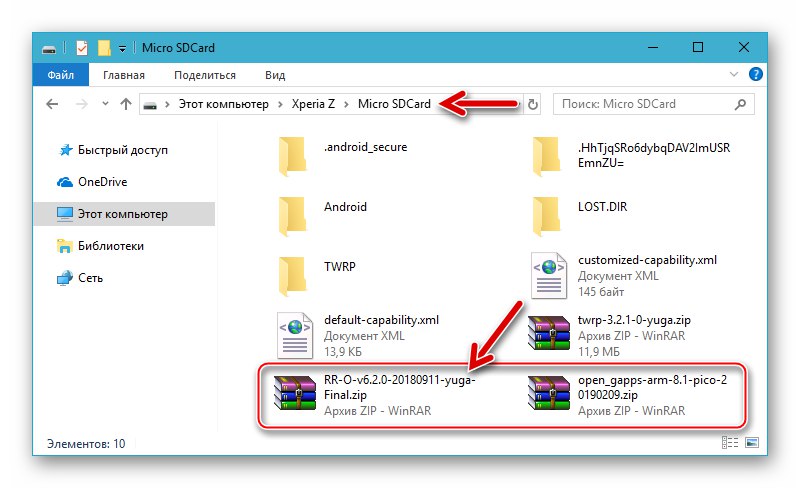Refresh the folder view
The width and height of the screenshot is (800, 488).
533,105
